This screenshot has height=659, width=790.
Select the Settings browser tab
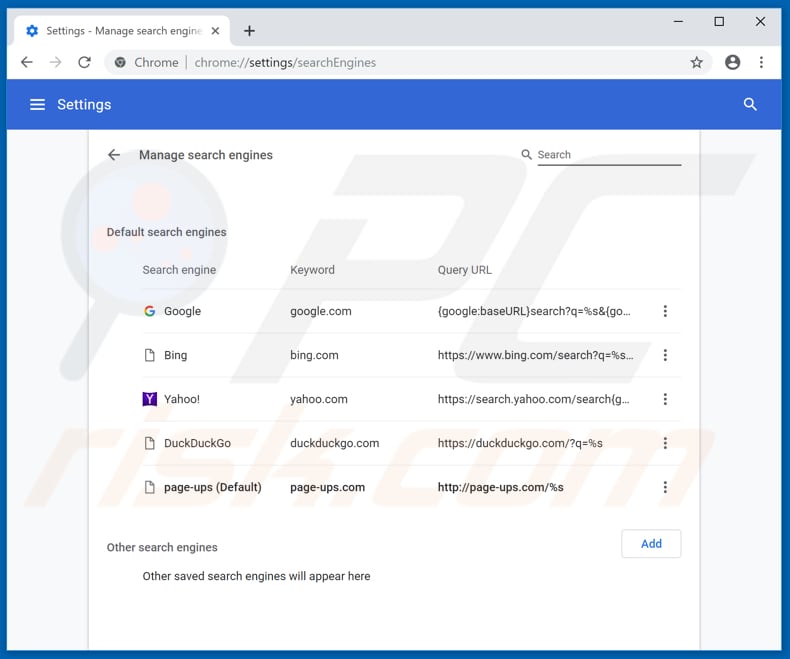point(122,31)
